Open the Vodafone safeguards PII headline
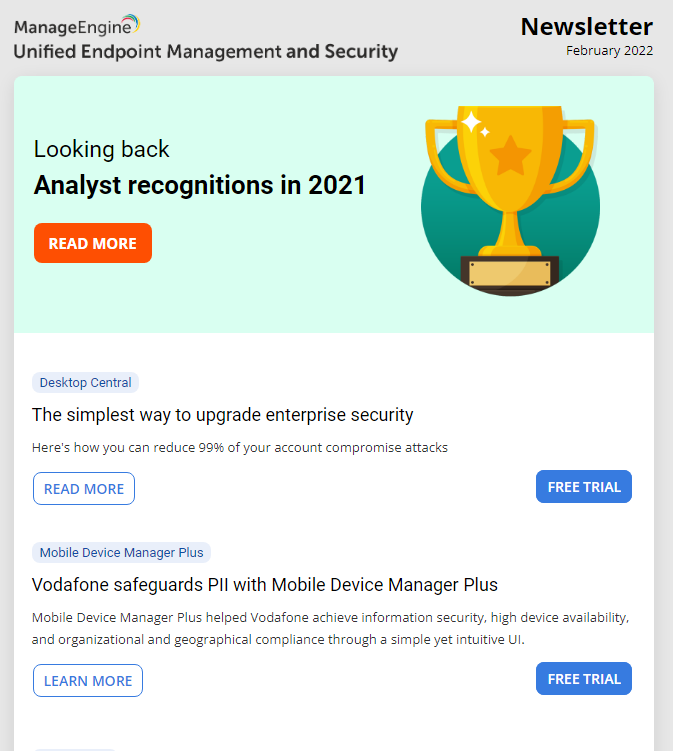 [x=265, y=585]
